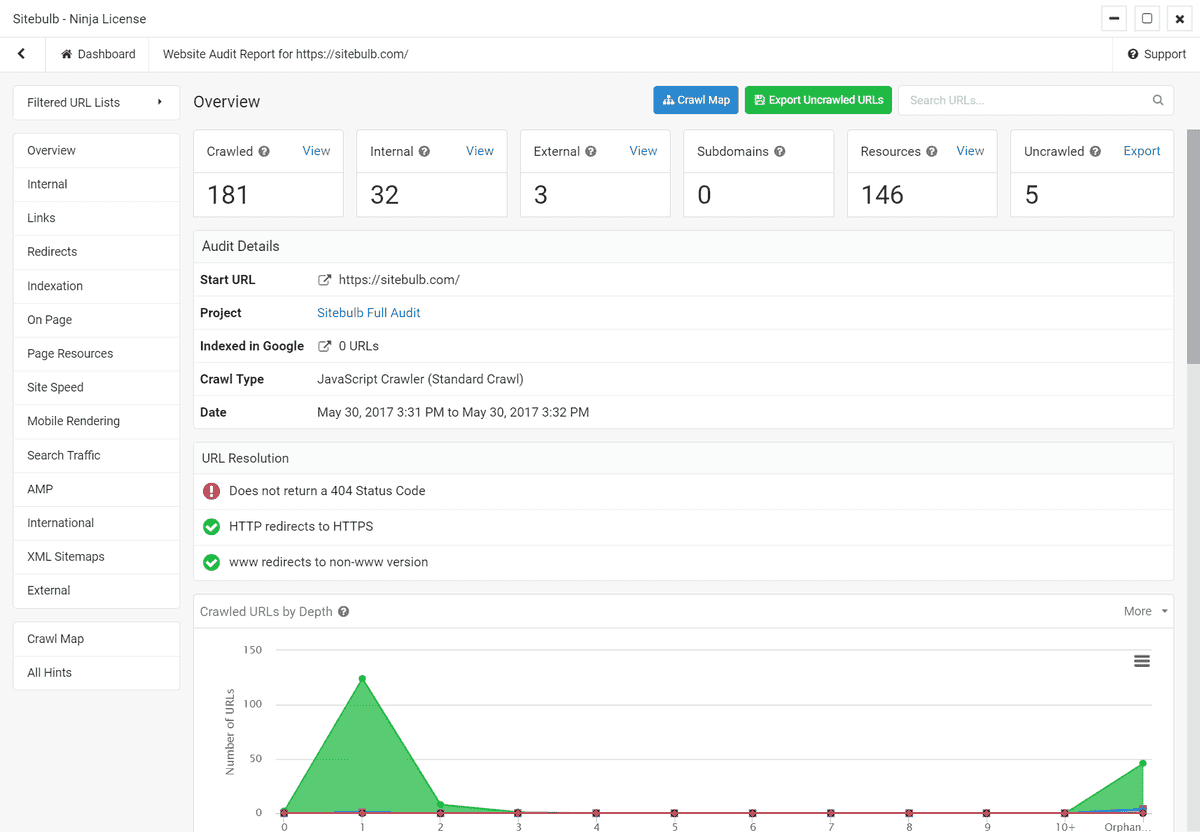Select On Page in the sidebar
This screenshot has height=832, width=1200.
pyautogui.click(x=96, y=320)
